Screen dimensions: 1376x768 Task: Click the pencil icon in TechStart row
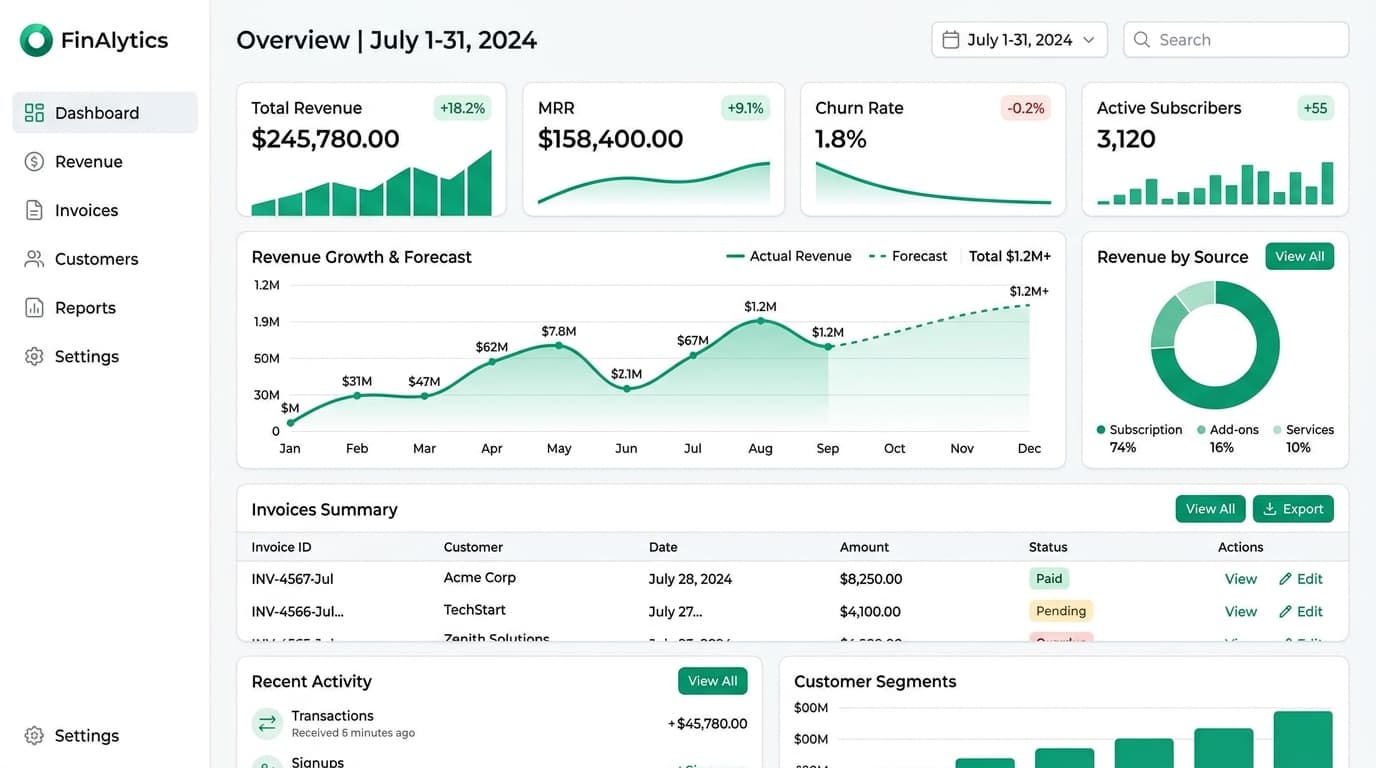click(x=1285, y=611)
